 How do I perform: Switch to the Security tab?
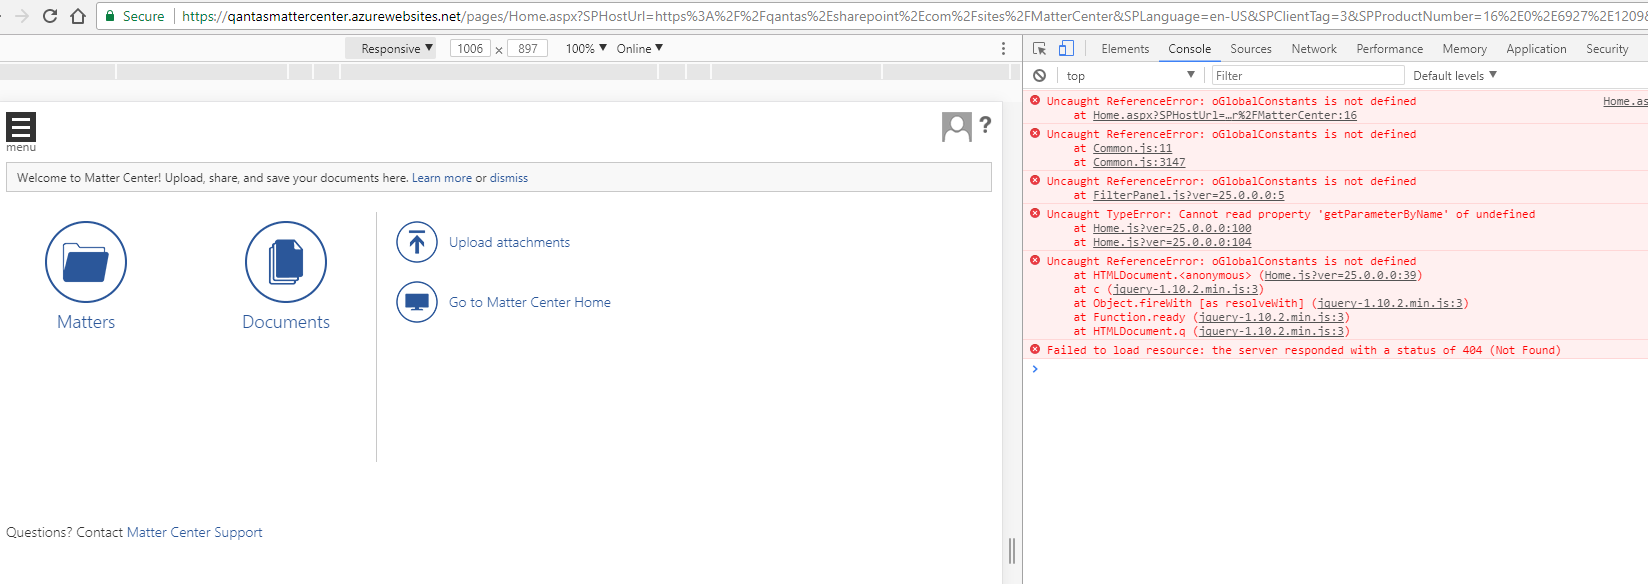[1607, 48]
